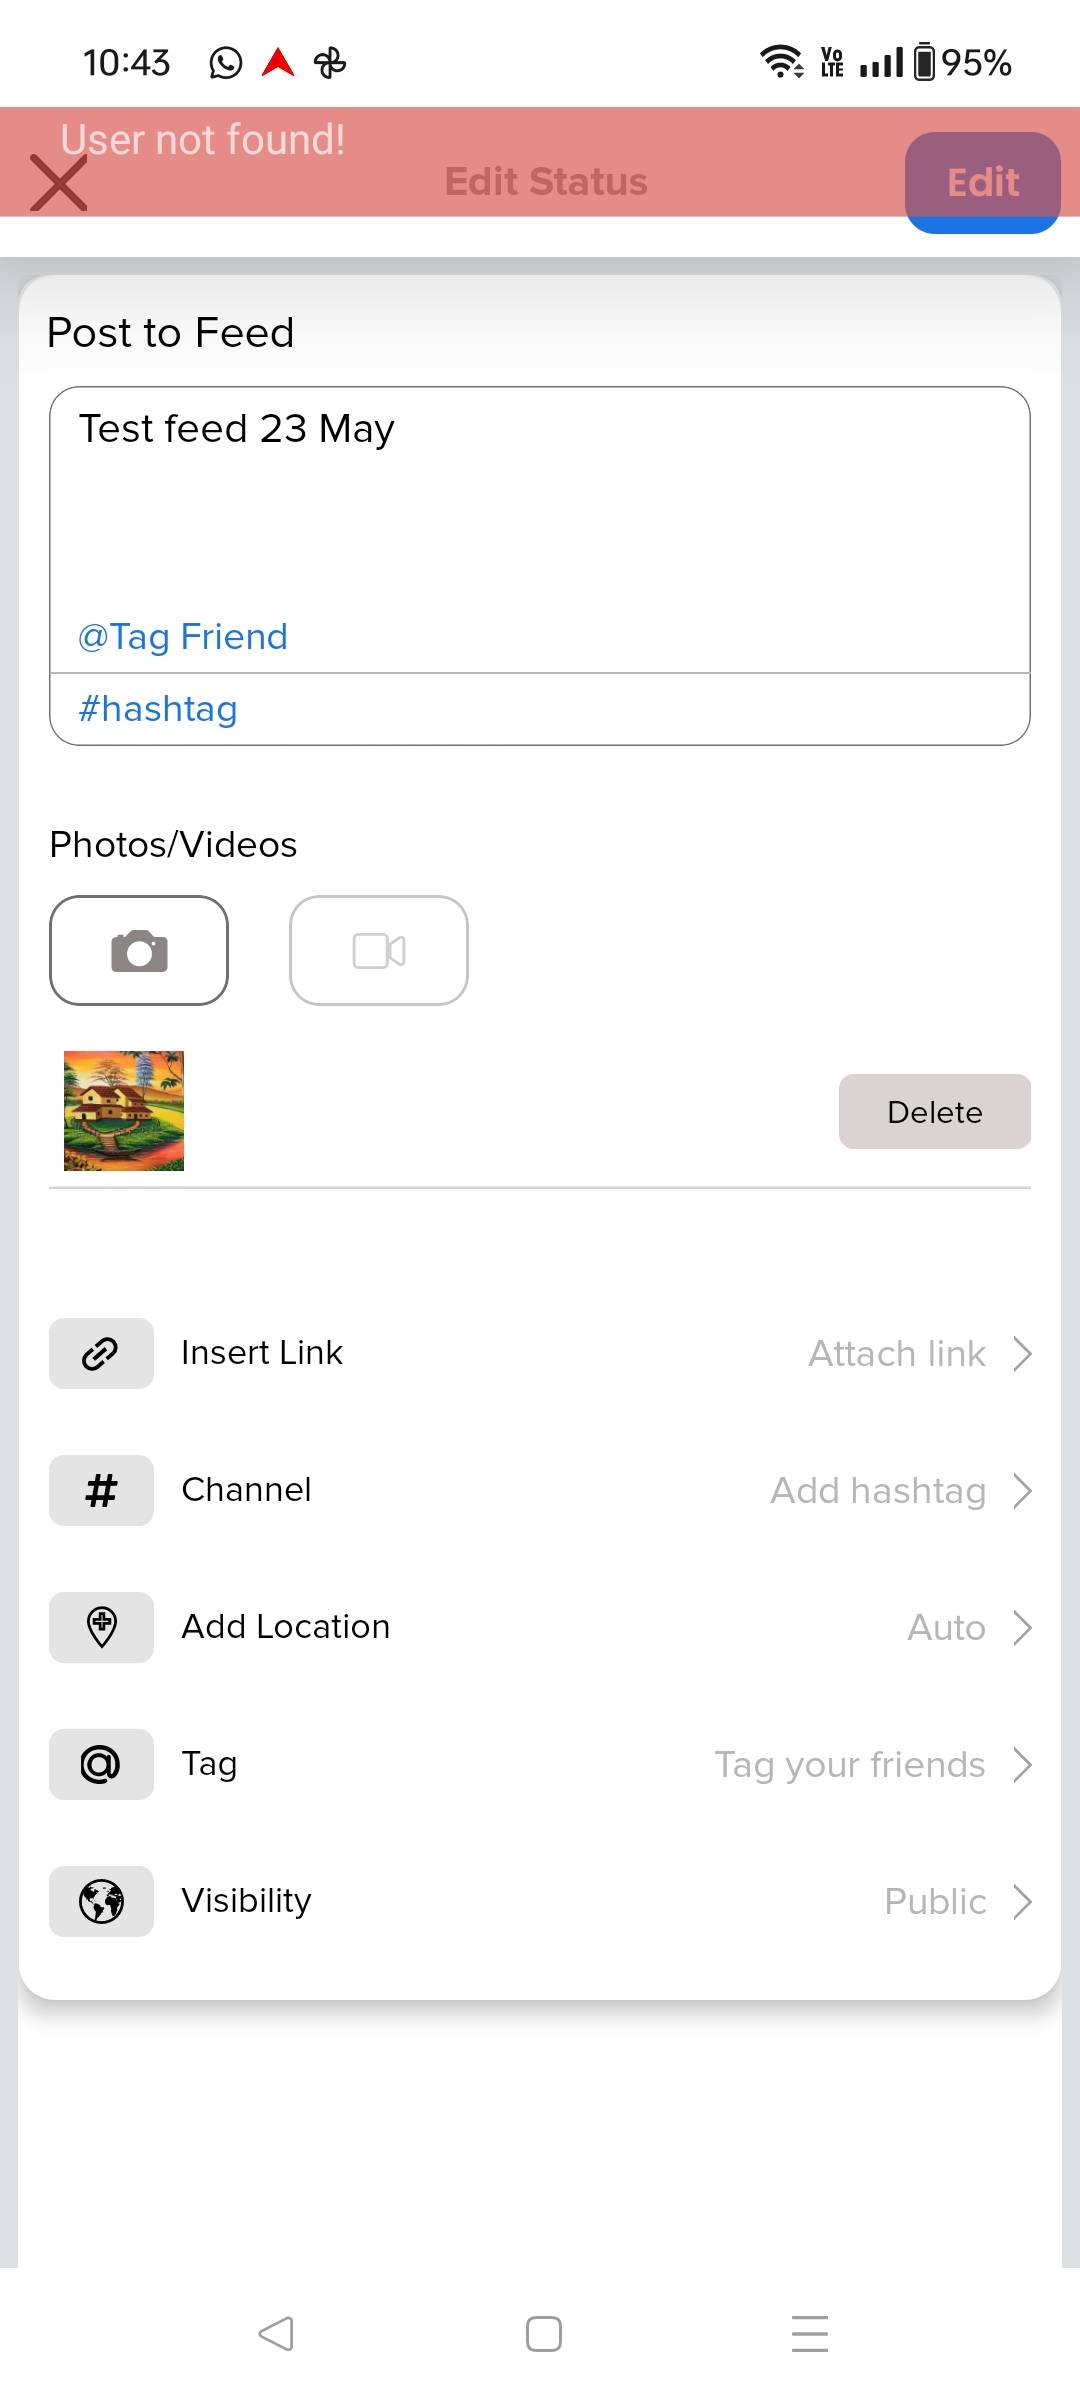Open the Auto location chevron
1080x2400 pixels.
[1021, 1627]
